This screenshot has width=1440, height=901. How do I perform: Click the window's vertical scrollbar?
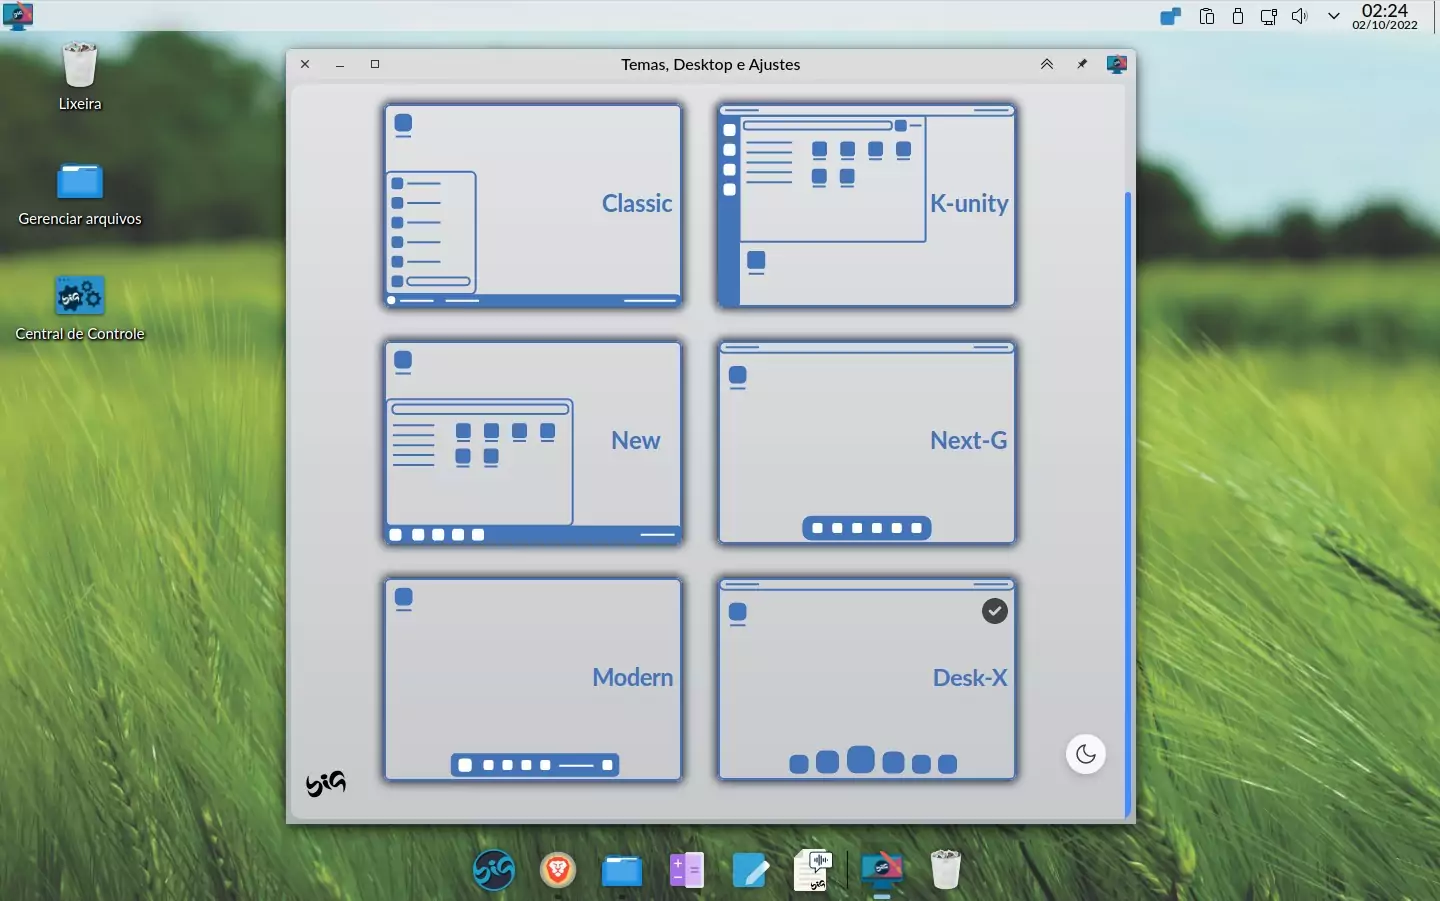(x=1129, y=504)
